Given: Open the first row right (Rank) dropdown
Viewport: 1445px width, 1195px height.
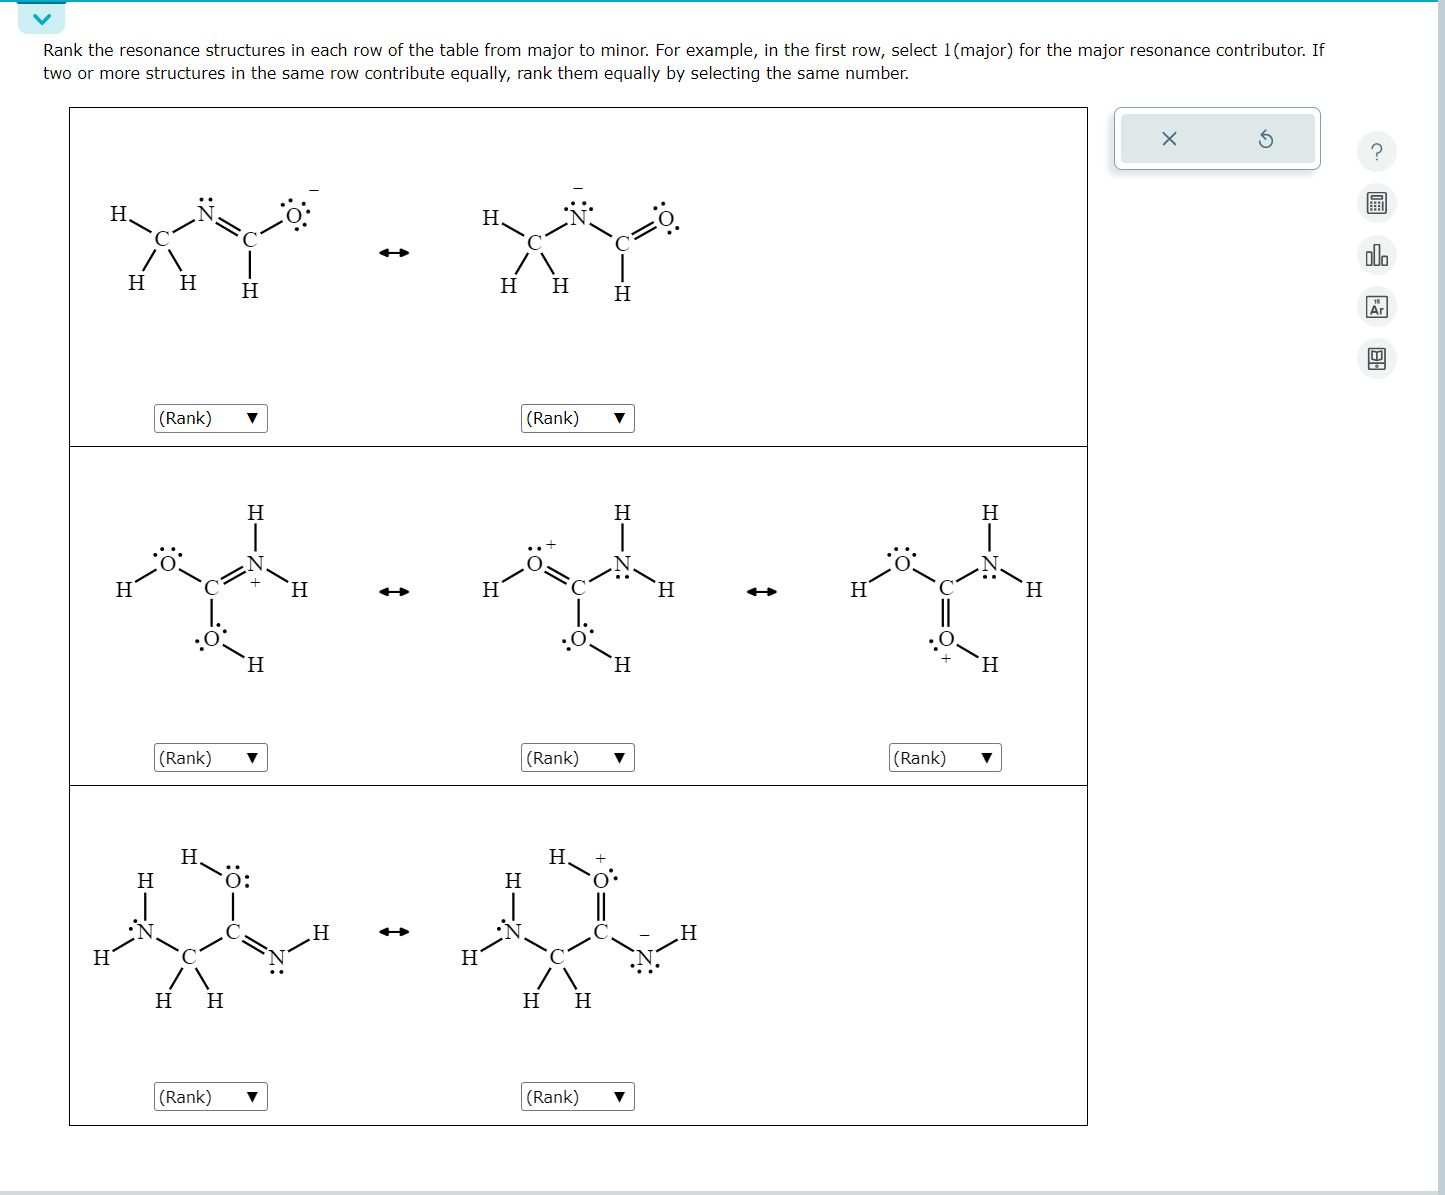Looking at the screenshot, I should 576,418.
